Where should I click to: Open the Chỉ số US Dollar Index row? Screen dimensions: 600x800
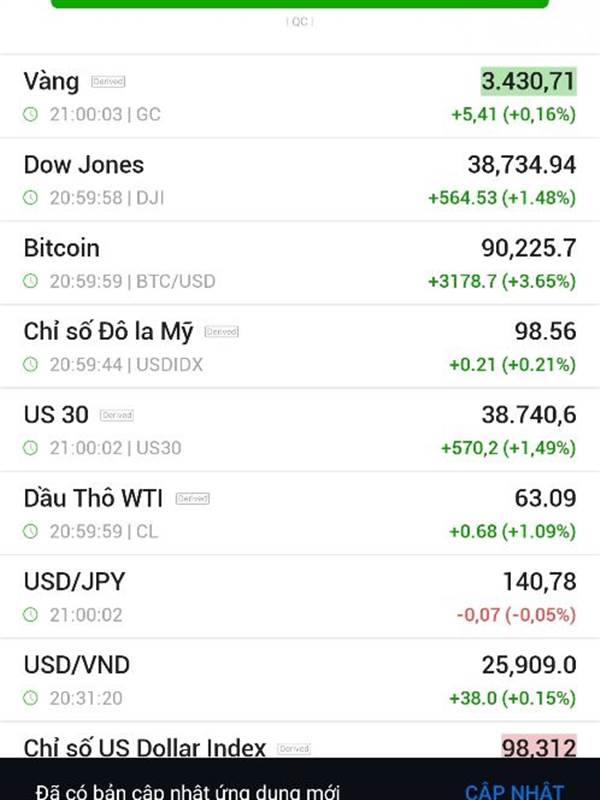(x=300, y=740)
